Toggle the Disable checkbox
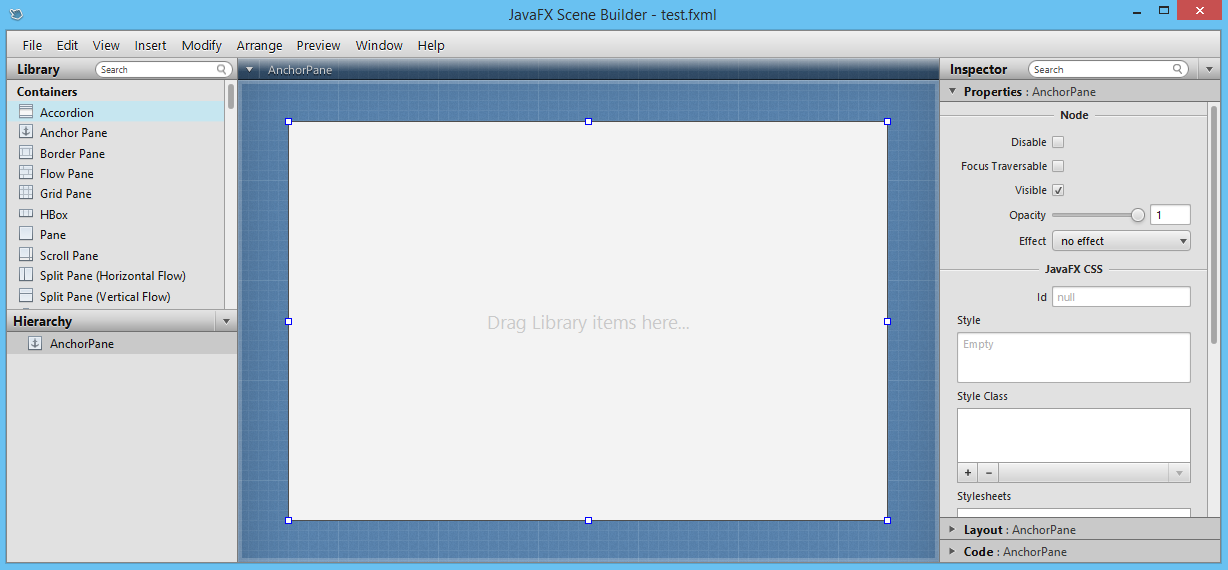The width and height of the screenshot is (1228, 570). tap(1058, 142)
